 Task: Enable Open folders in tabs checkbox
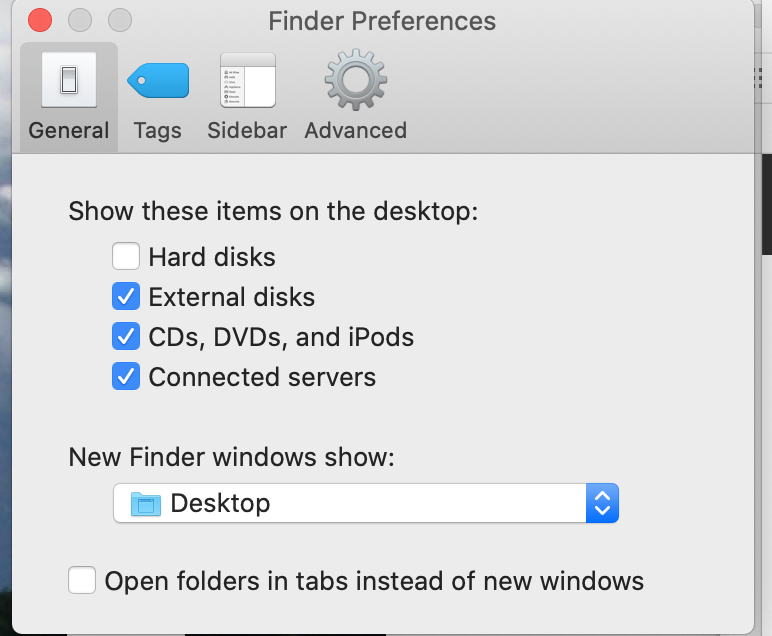click(x=82, y=581)
